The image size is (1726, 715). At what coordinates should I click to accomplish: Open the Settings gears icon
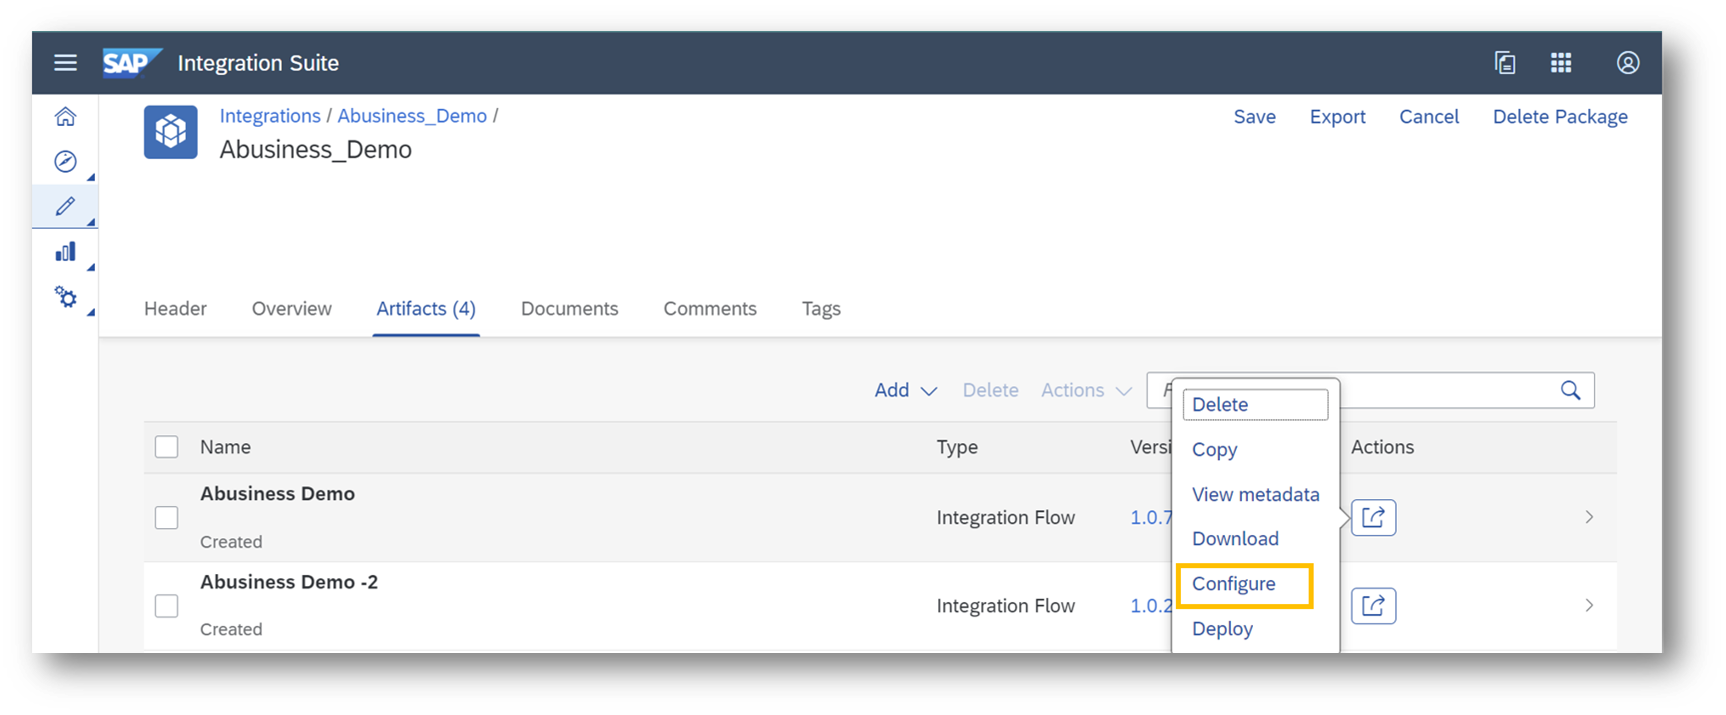pyautogui.click(x=65, y=297)
